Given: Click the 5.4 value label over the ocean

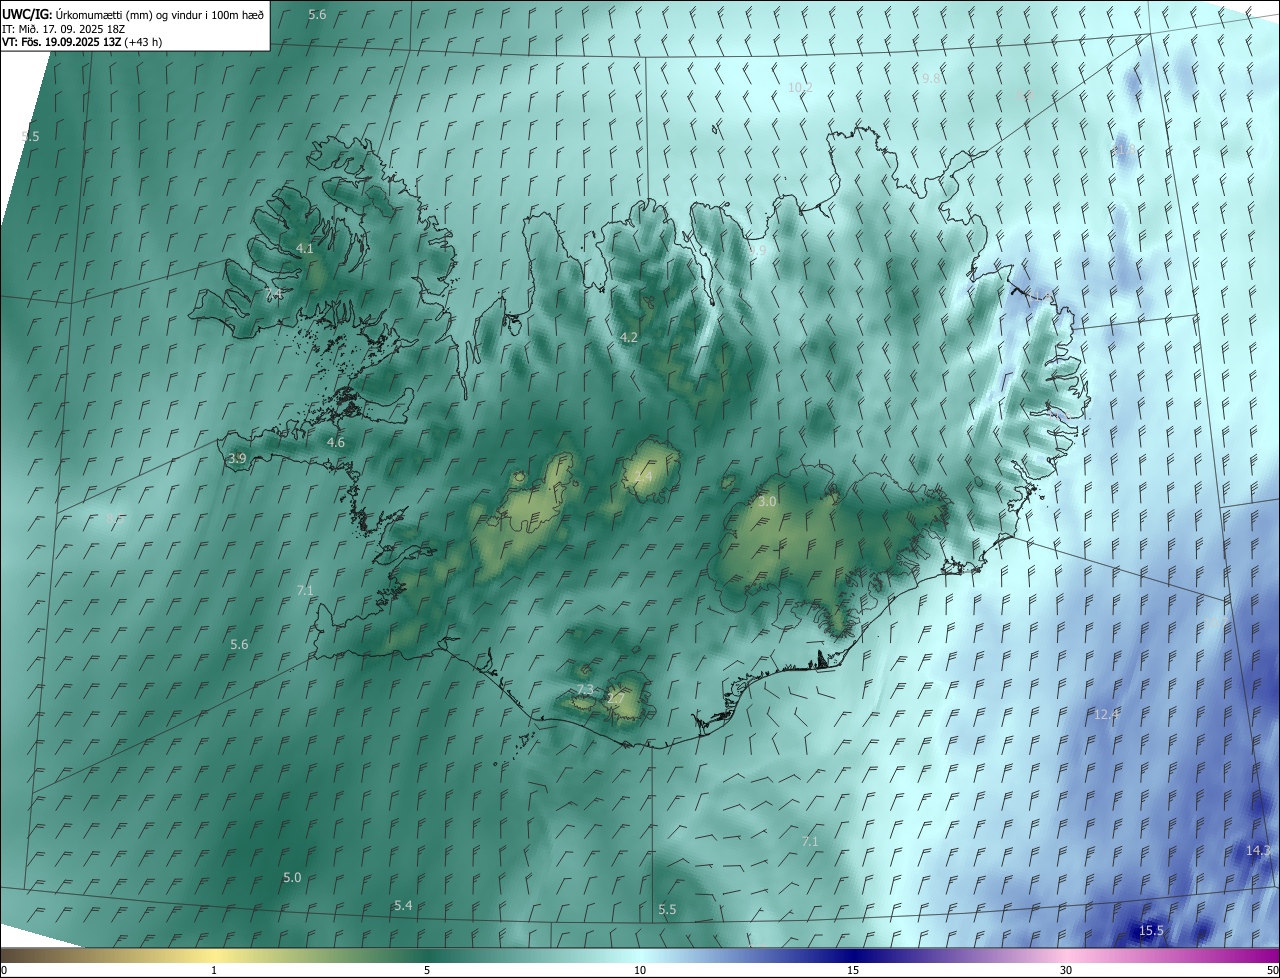Looking at the screenshot, I should coord(403,905).
